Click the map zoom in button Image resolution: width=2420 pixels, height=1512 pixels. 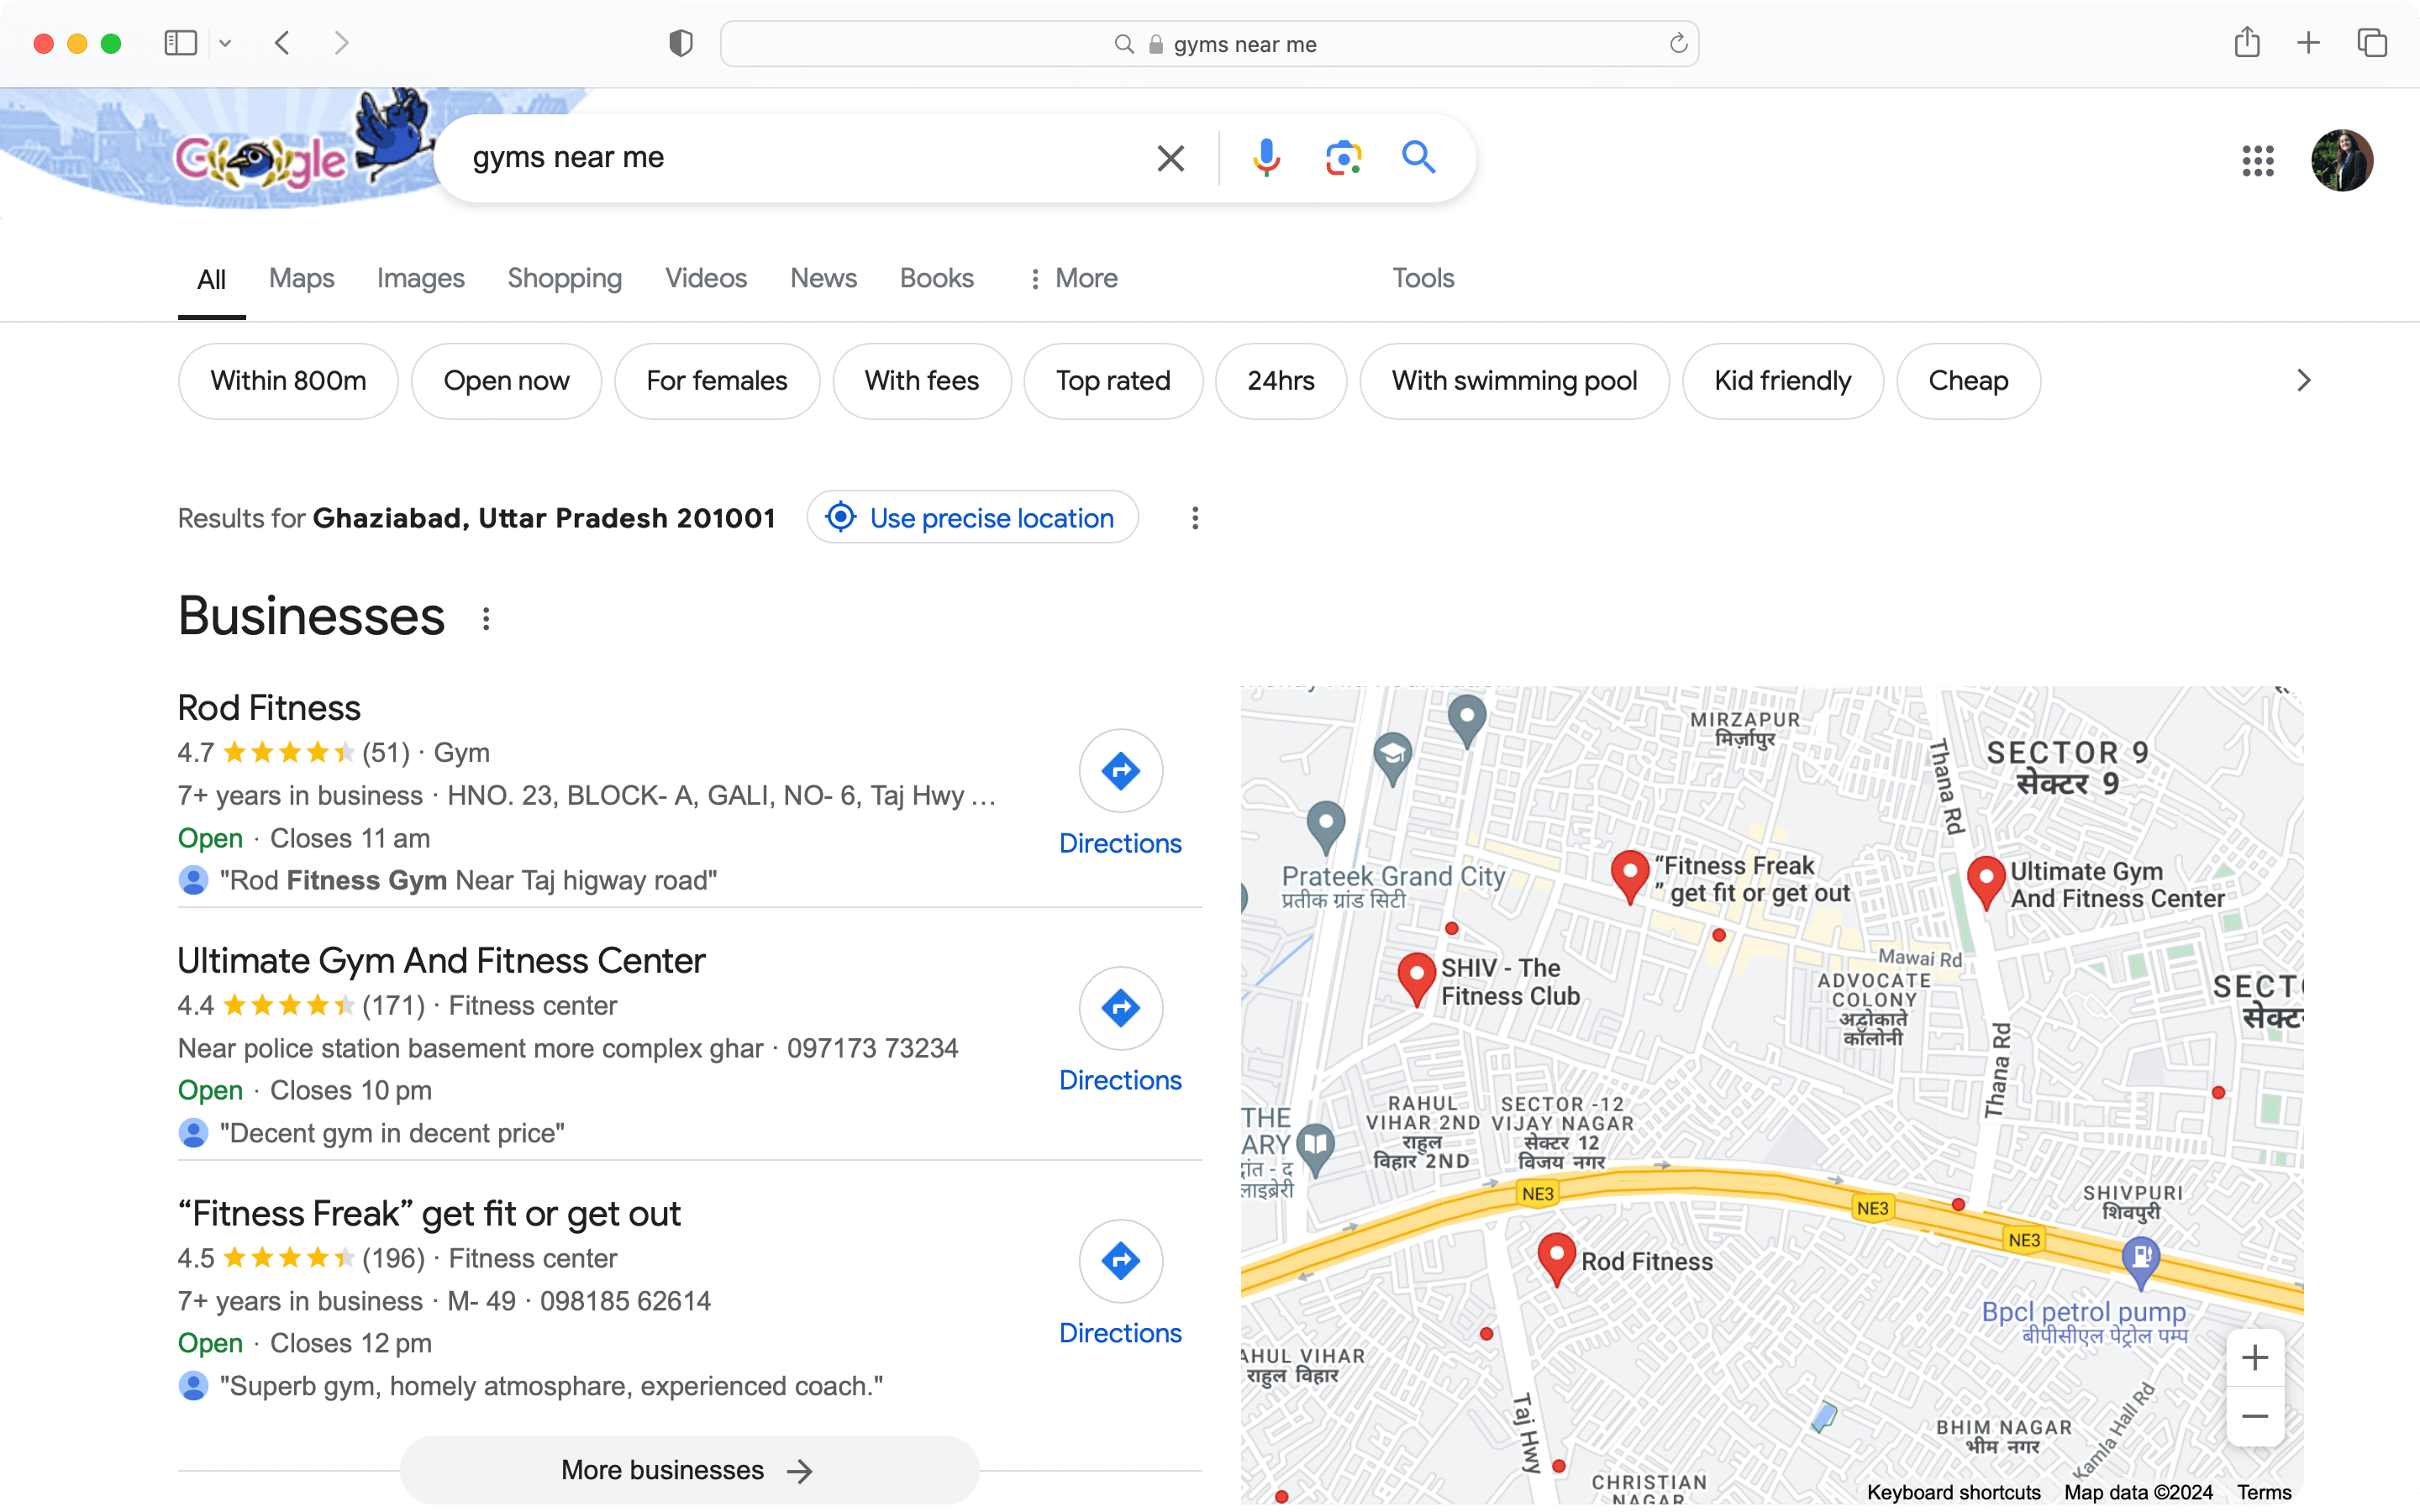2254,1357
